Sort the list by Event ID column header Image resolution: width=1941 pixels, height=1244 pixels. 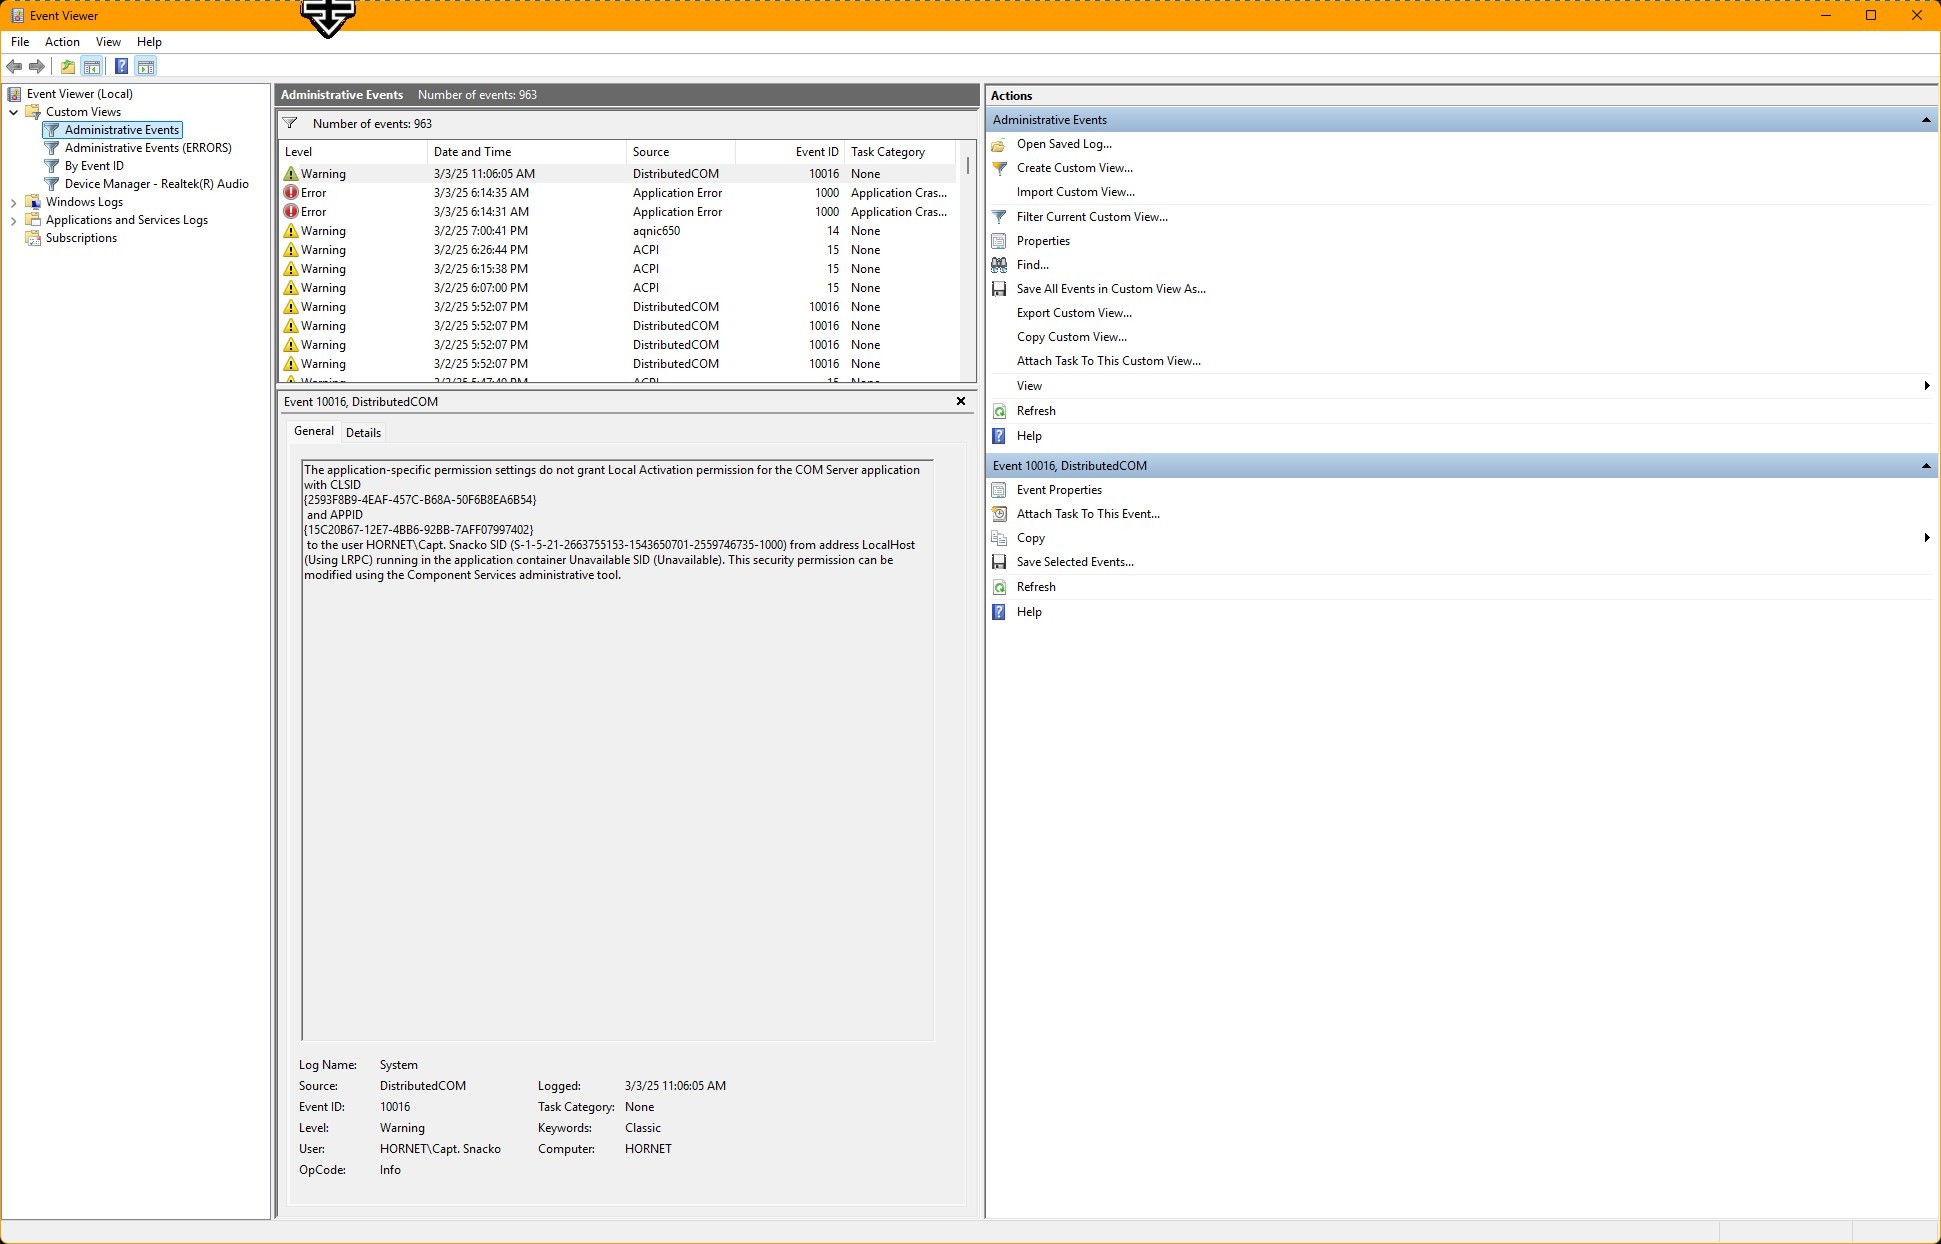tap(791, 152)
